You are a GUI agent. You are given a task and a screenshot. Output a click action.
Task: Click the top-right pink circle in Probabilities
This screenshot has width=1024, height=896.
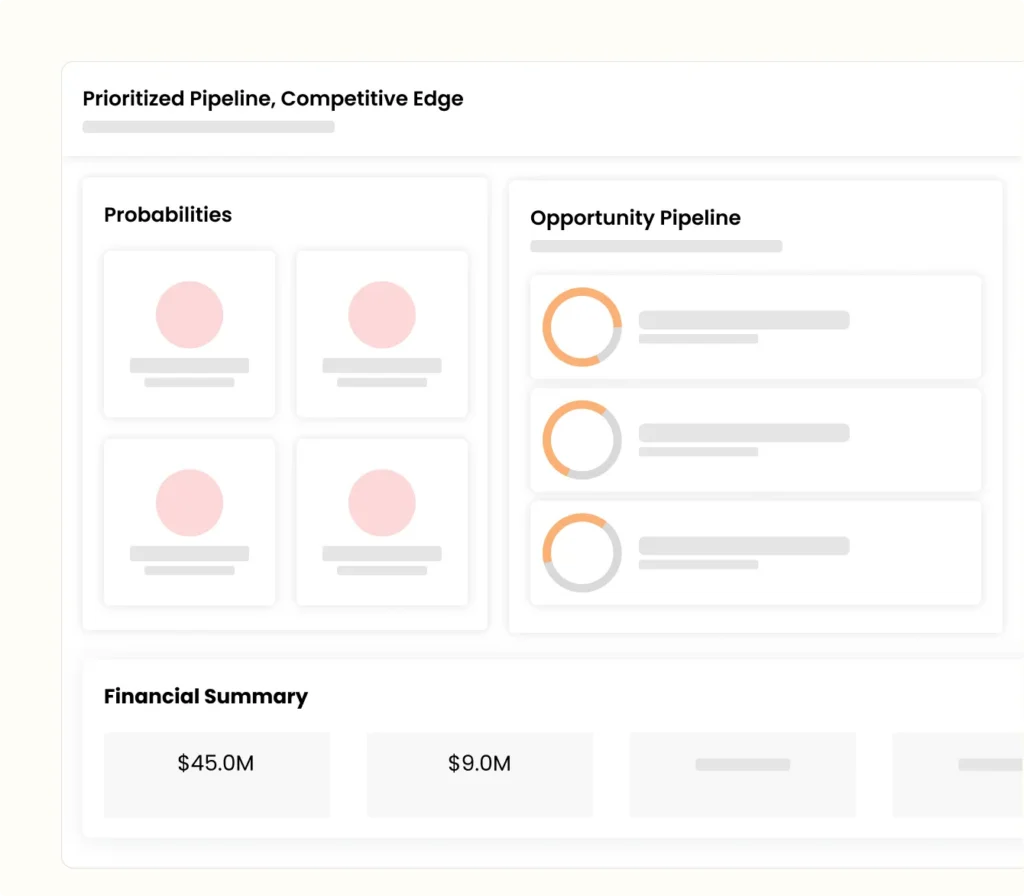point(381,315)
